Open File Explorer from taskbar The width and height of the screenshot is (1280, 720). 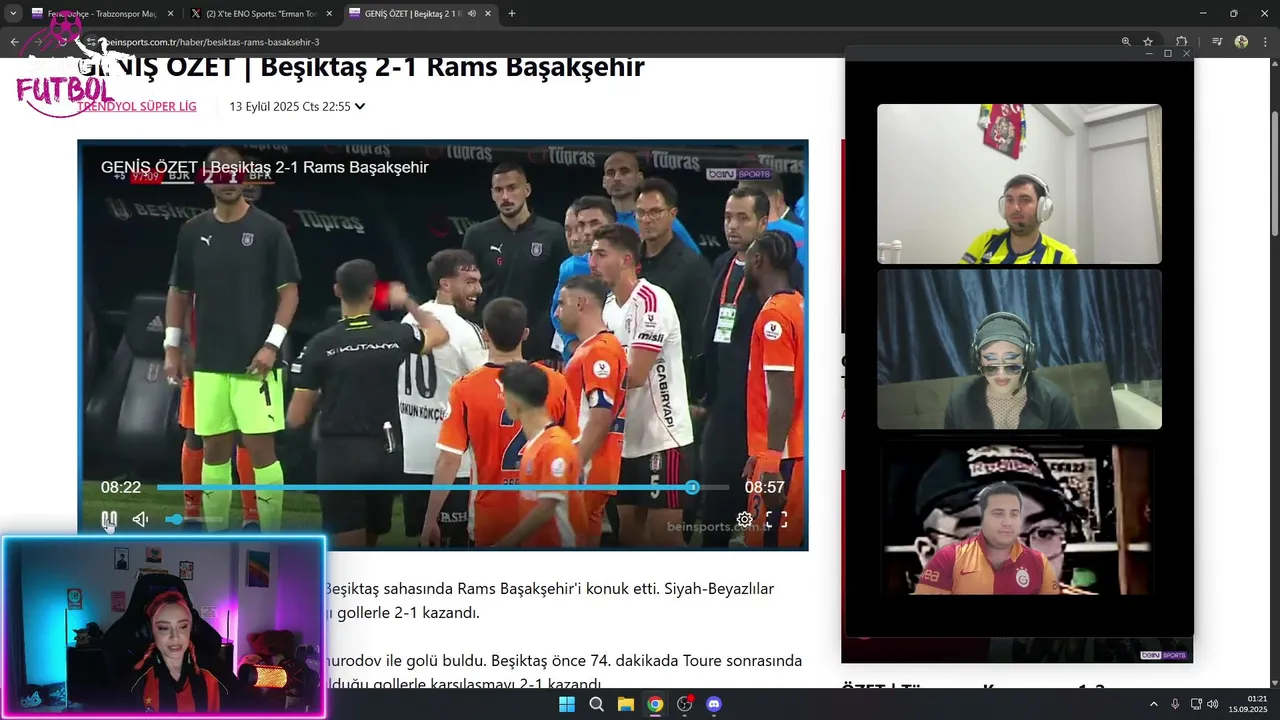pos(625,704)
